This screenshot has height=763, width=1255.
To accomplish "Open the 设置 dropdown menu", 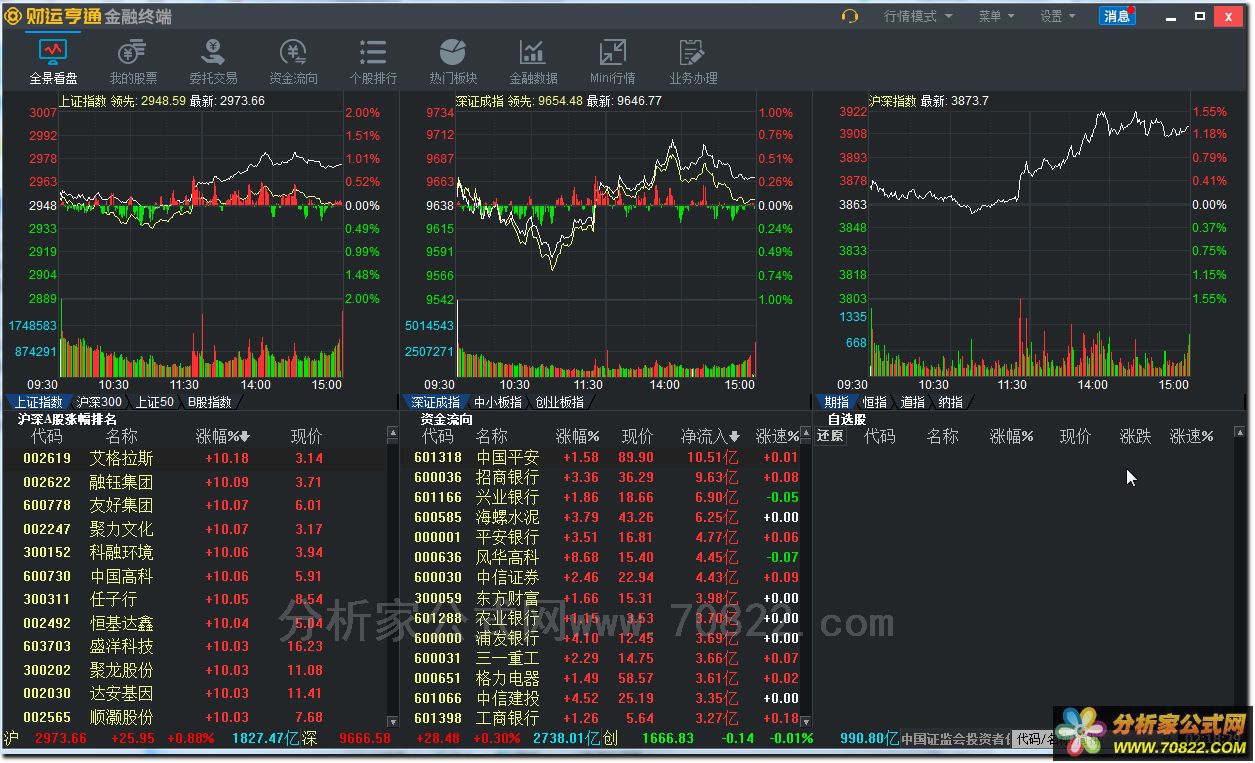I will (x=1057, y=16).
